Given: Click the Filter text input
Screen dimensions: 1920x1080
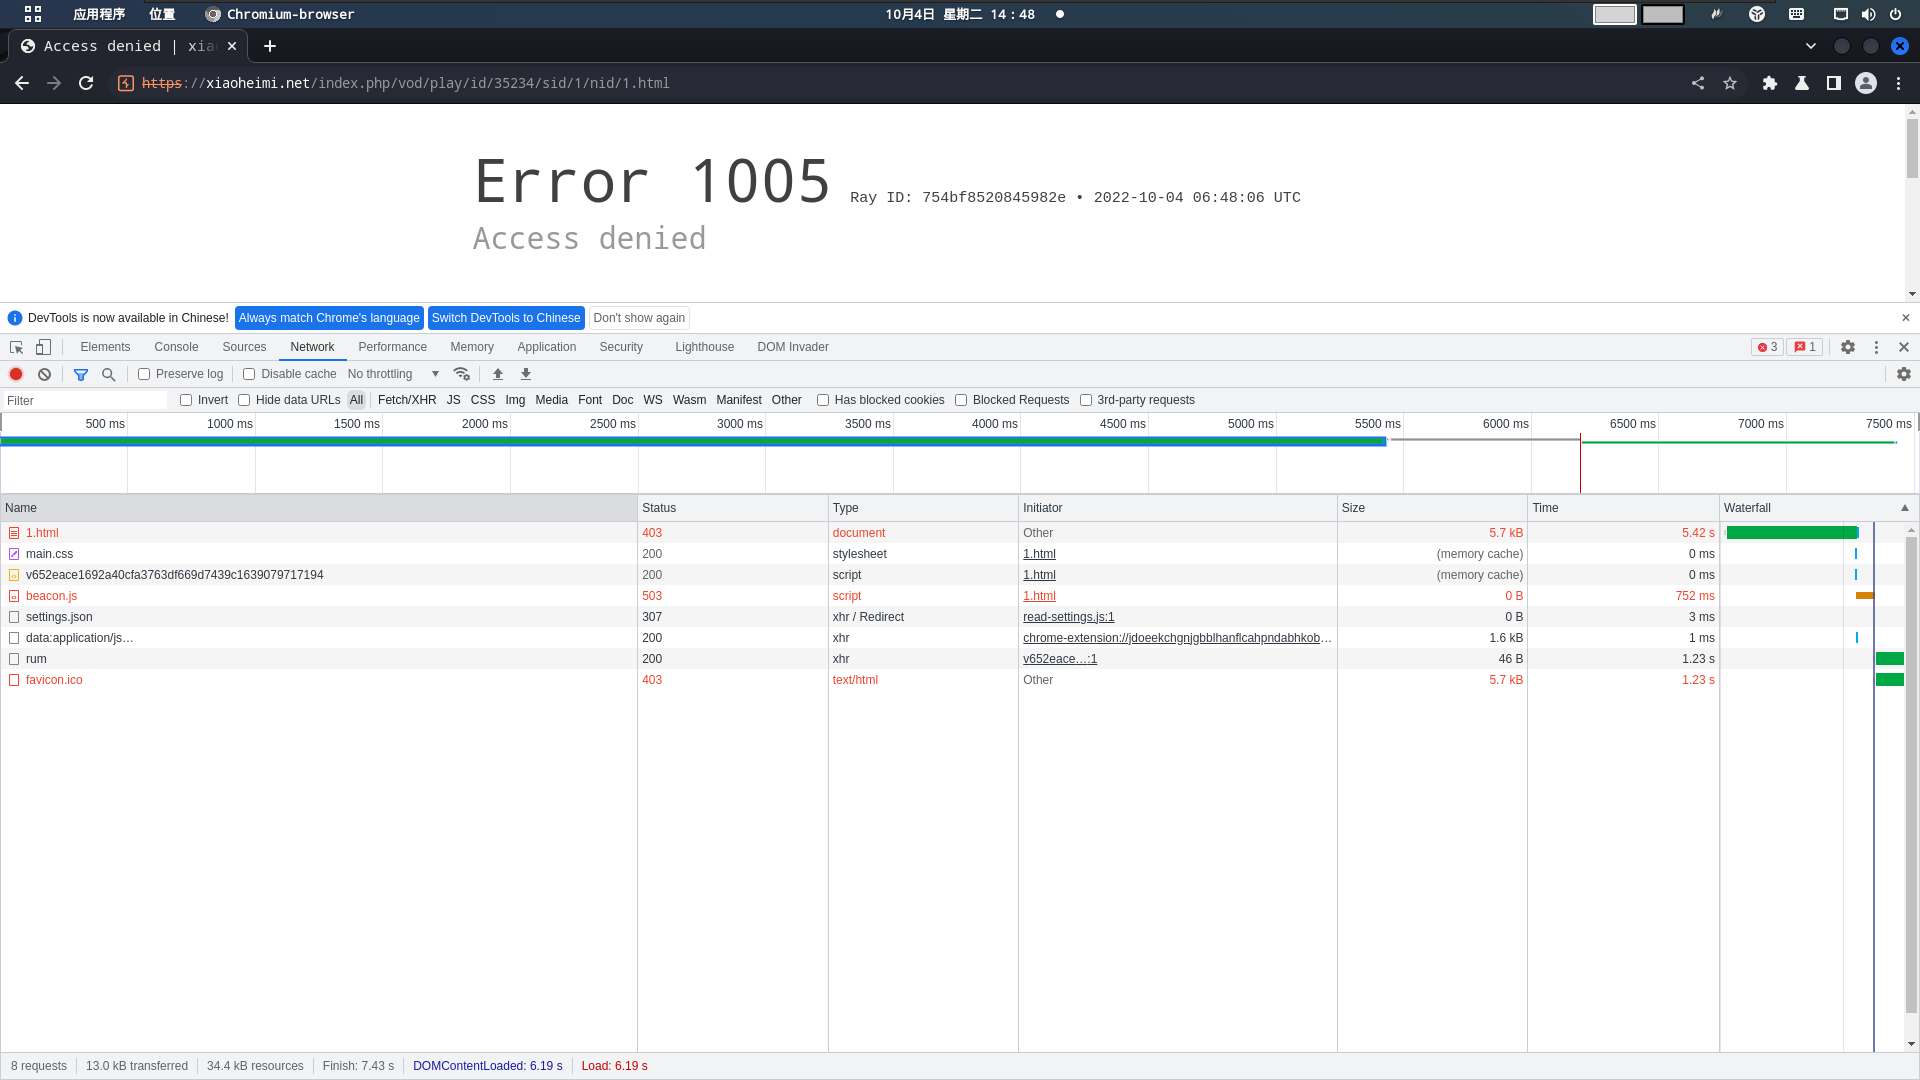Looking at the screenshot, I should (86, 401).
